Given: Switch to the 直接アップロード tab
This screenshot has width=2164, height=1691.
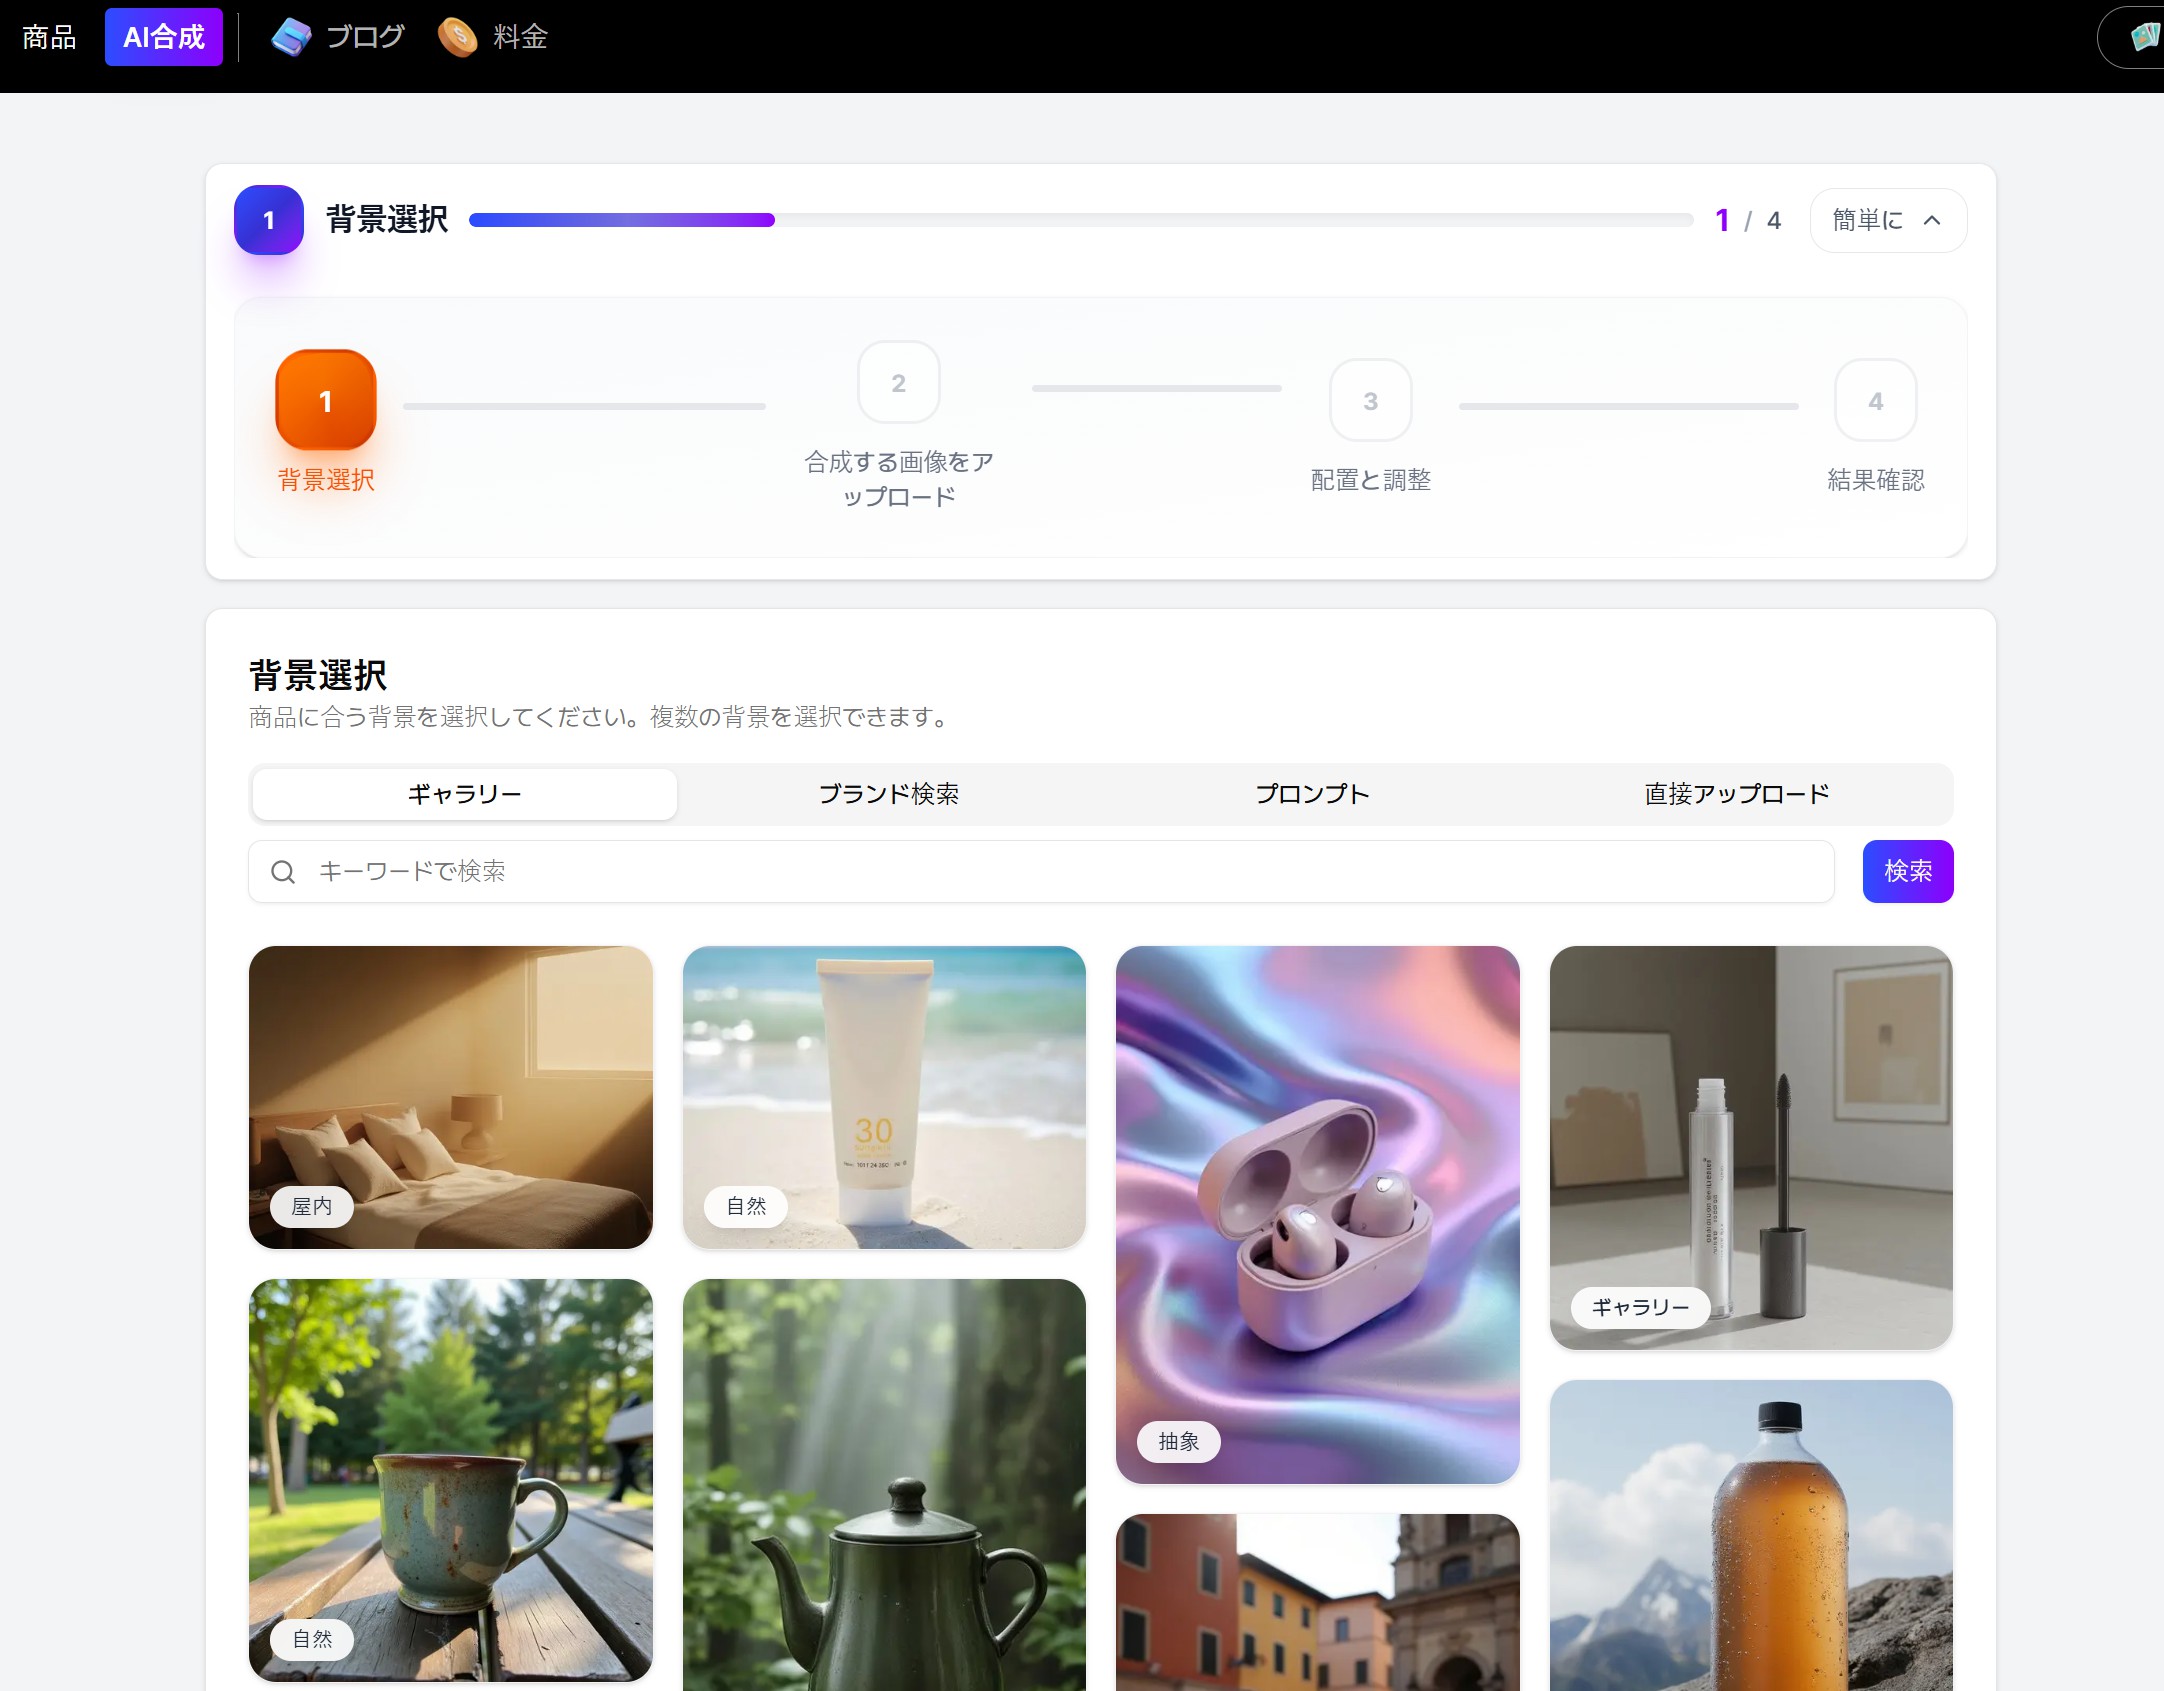Looking at the screenshot, I should pyautogui.click(x=1737, y=794).
